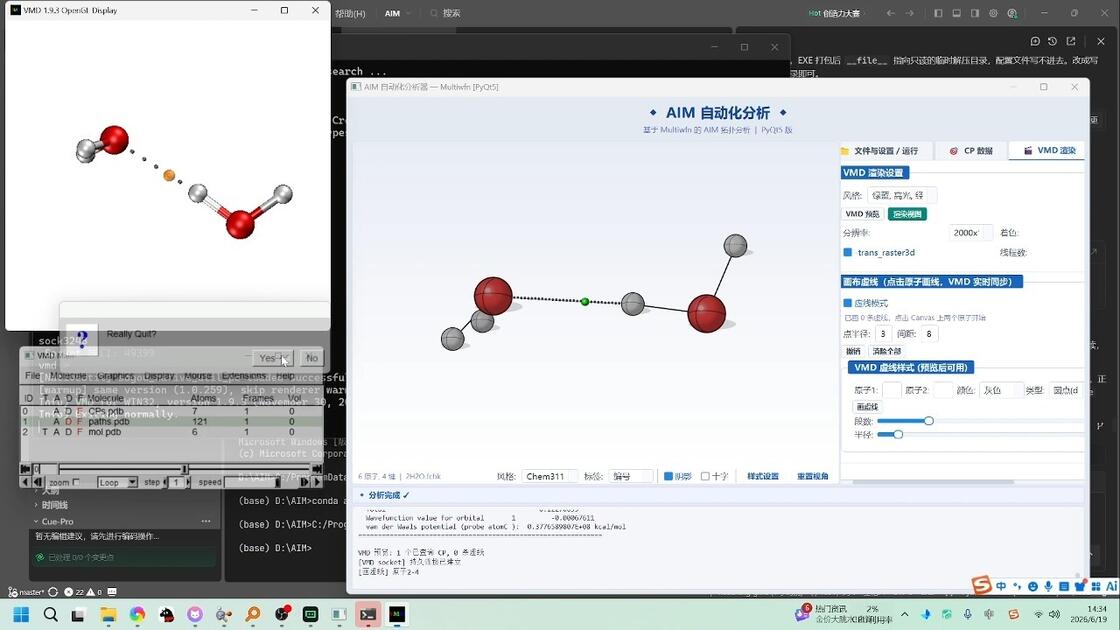Open Windows taskbar search
The width and height of the screenshot is (1120, 630).
51,614
